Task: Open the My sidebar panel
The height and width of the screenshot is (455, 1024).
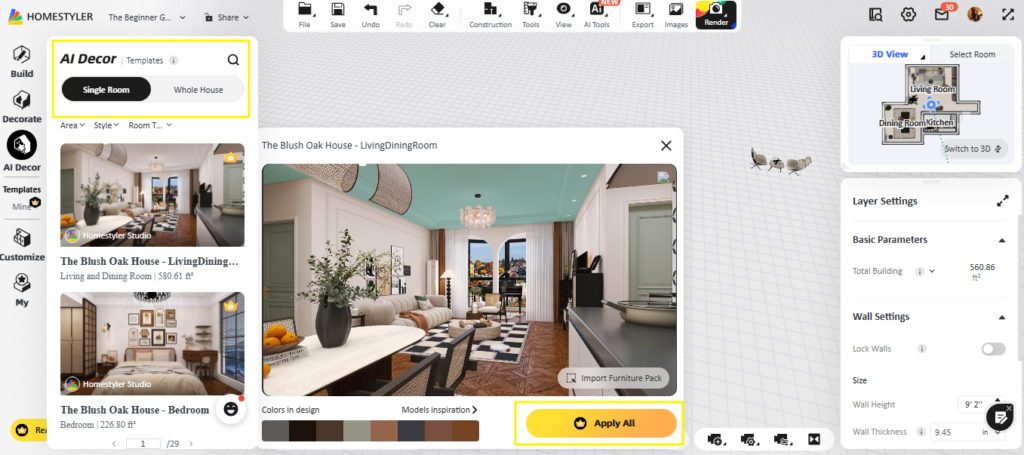Action: [22, 290]
